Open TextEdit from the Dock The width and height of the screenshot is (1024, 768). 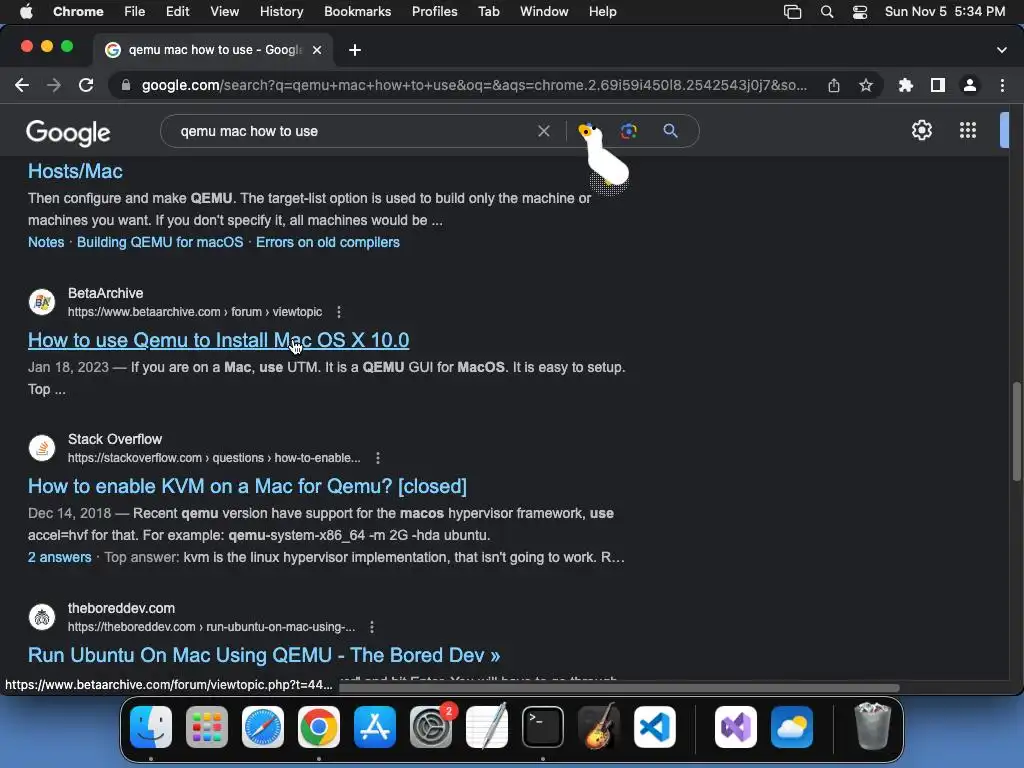point(487,727)
